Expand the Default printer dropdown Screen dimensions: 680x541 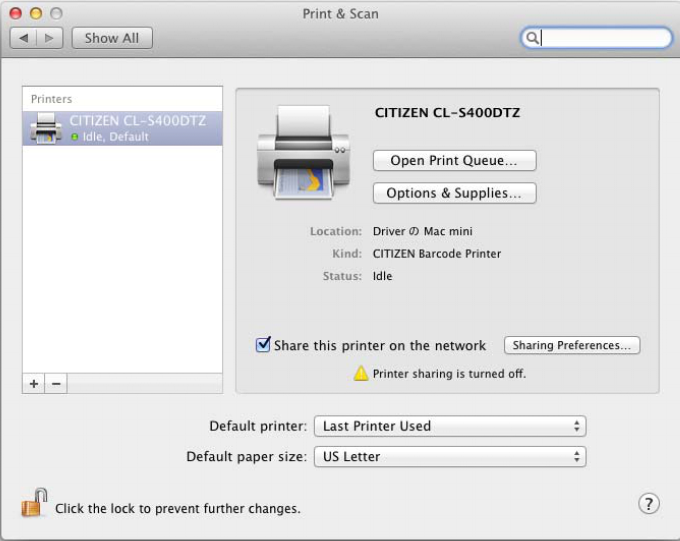pos(450,426)
